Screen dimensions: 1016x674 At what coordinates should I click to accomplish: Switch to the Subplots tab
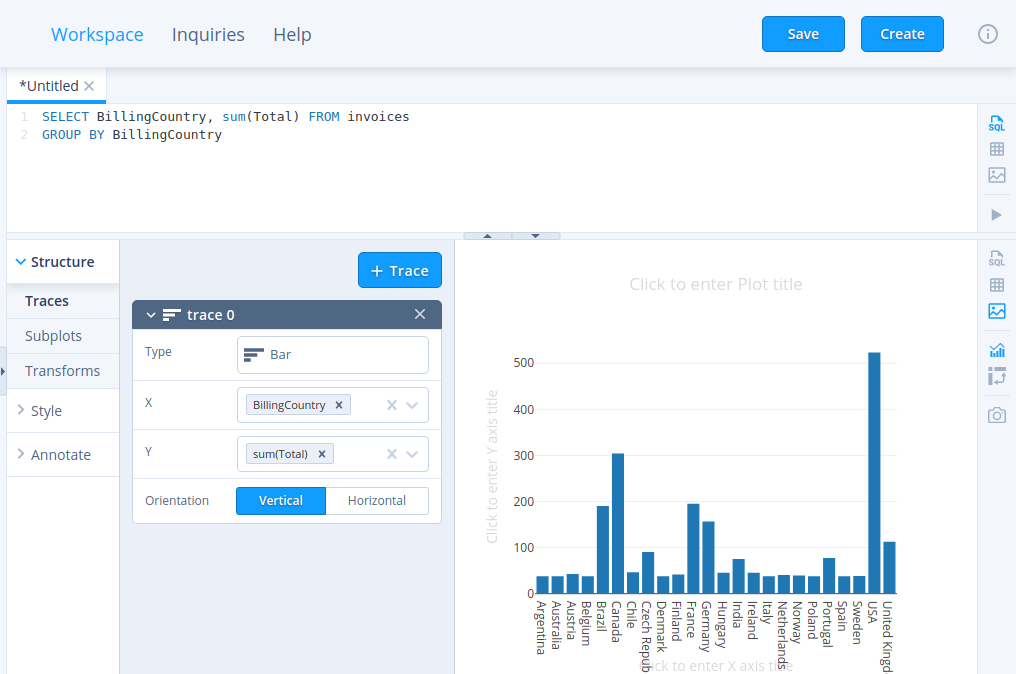(54, 336)
